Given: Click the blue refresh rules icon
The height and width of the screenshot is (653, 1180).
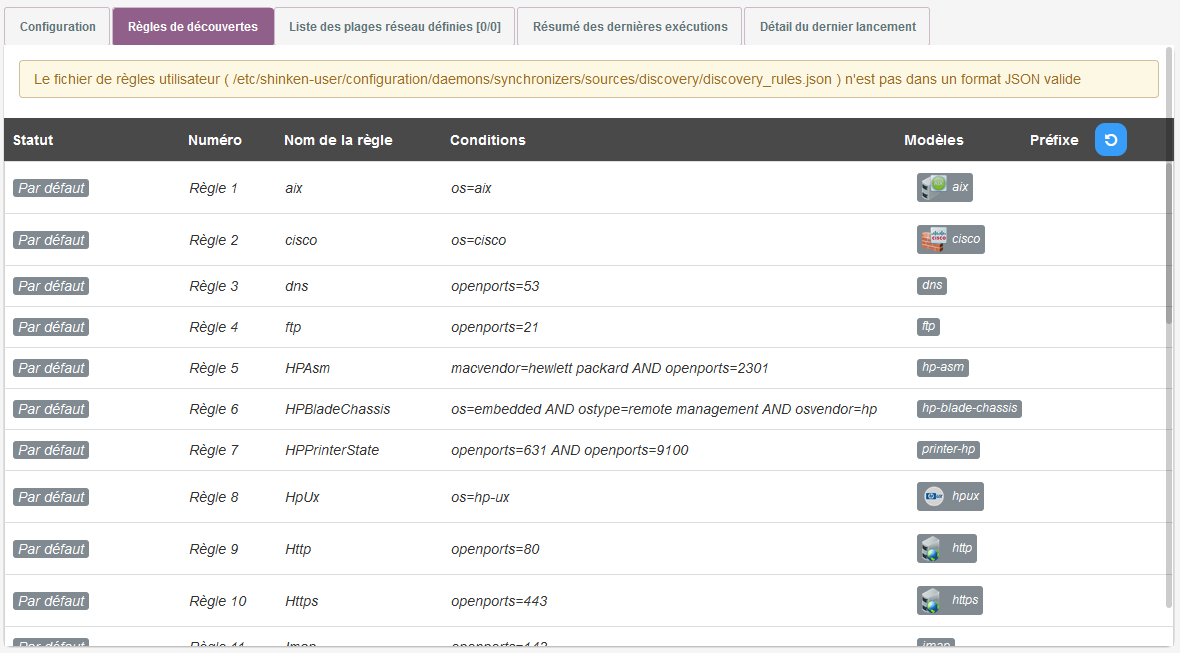Looking at the screenshot, I should tap(1110, 140).
